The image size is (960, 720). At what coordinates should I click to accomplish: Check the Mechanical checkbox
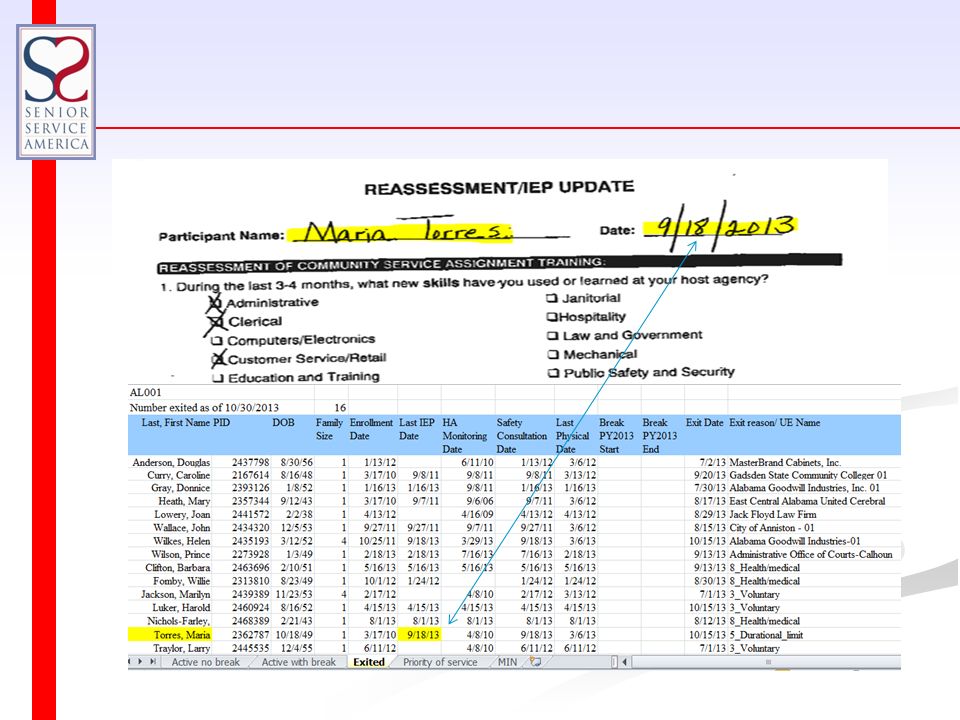click(553, 354)
